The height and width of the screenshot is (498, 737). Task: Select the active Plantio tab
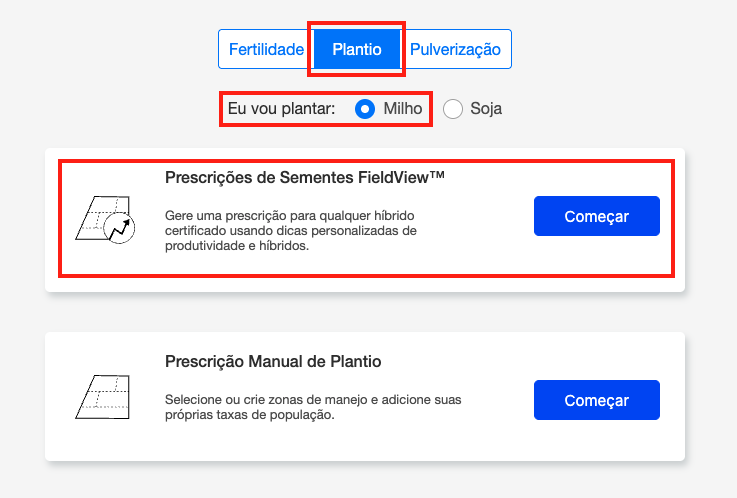pyautogui.click(x=357, y=49)
